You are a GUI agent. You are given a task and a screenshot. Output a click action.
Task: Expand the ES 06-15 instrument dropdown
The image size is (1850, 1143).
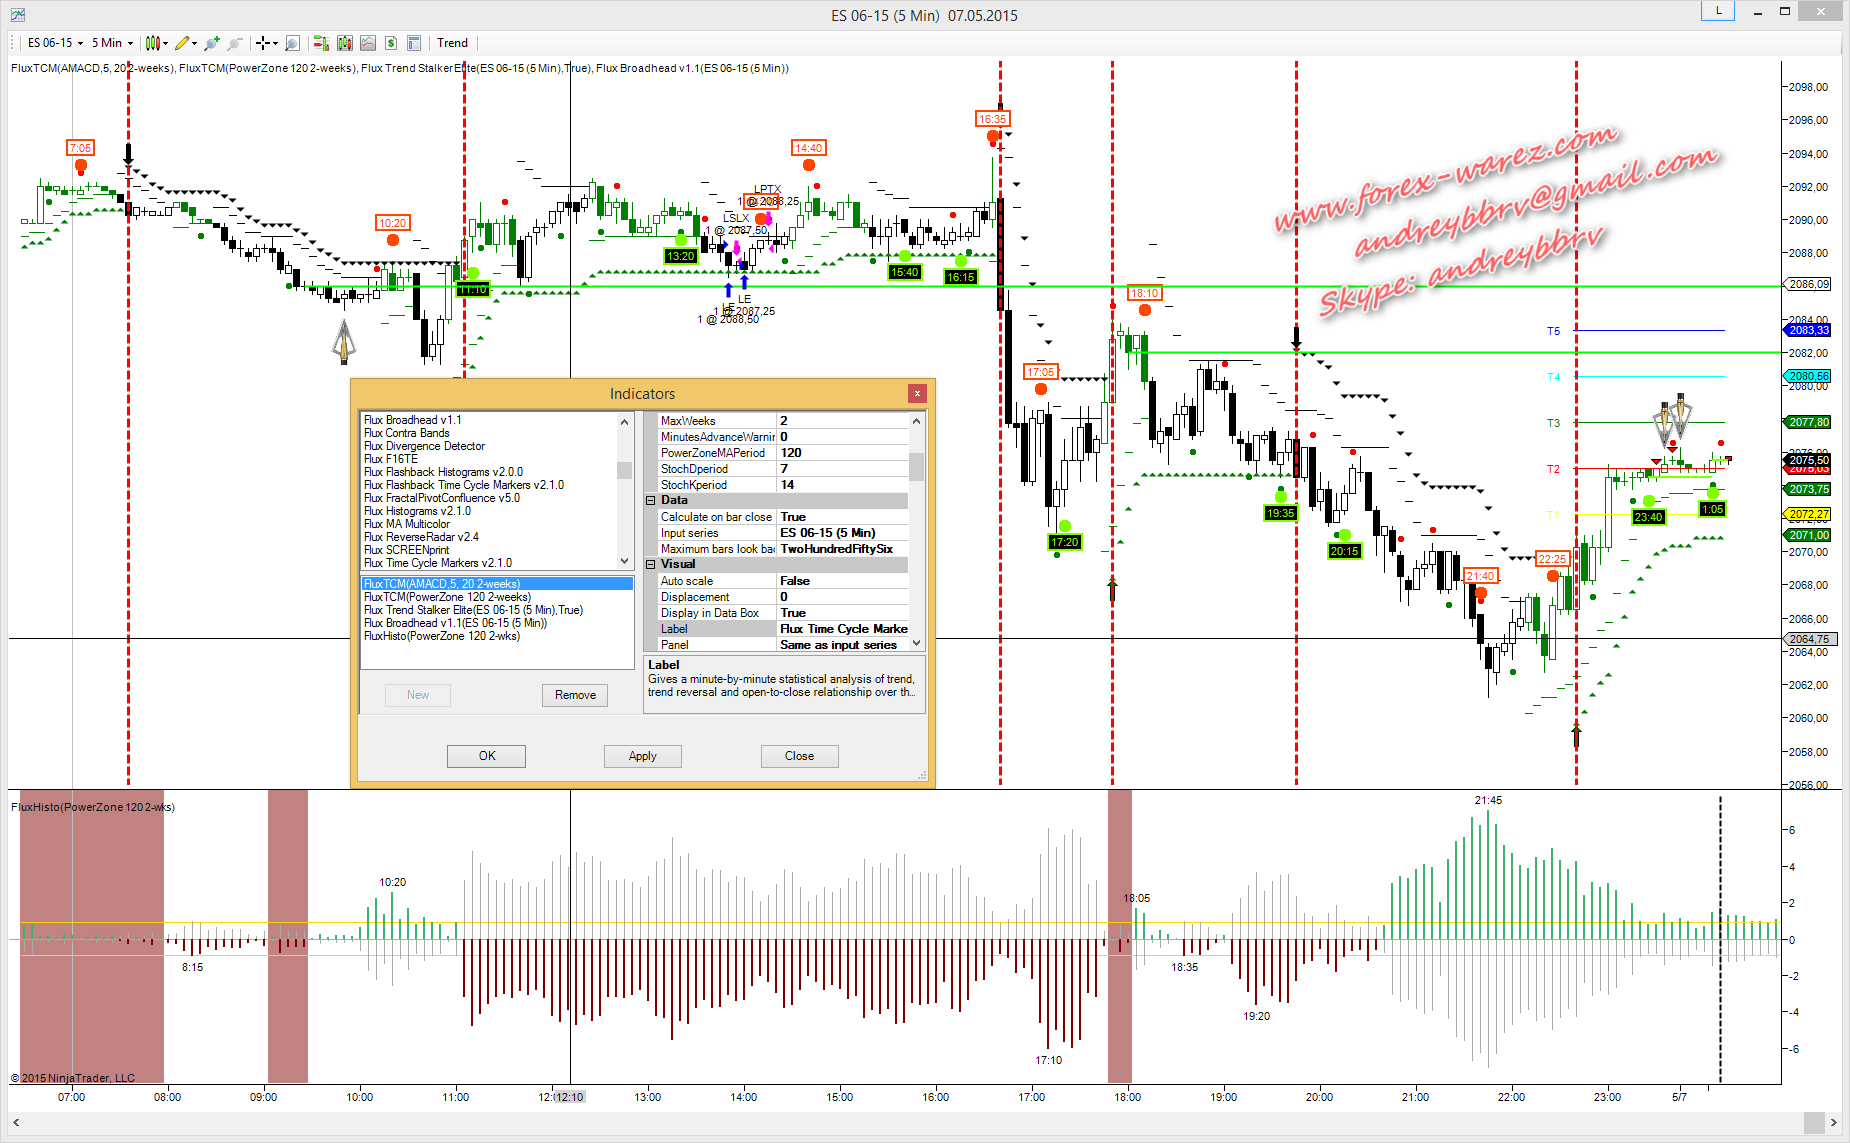coord(55,43)
